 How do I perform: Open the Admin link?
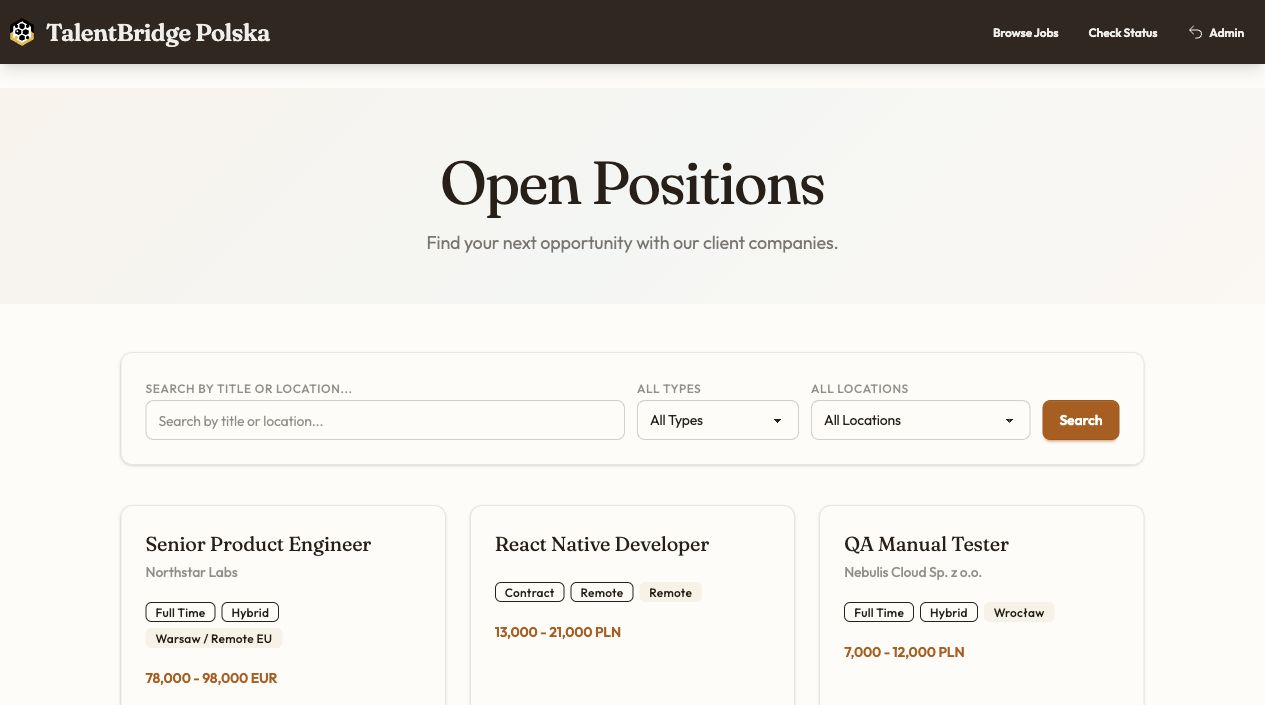click(x=1216, y=33)
